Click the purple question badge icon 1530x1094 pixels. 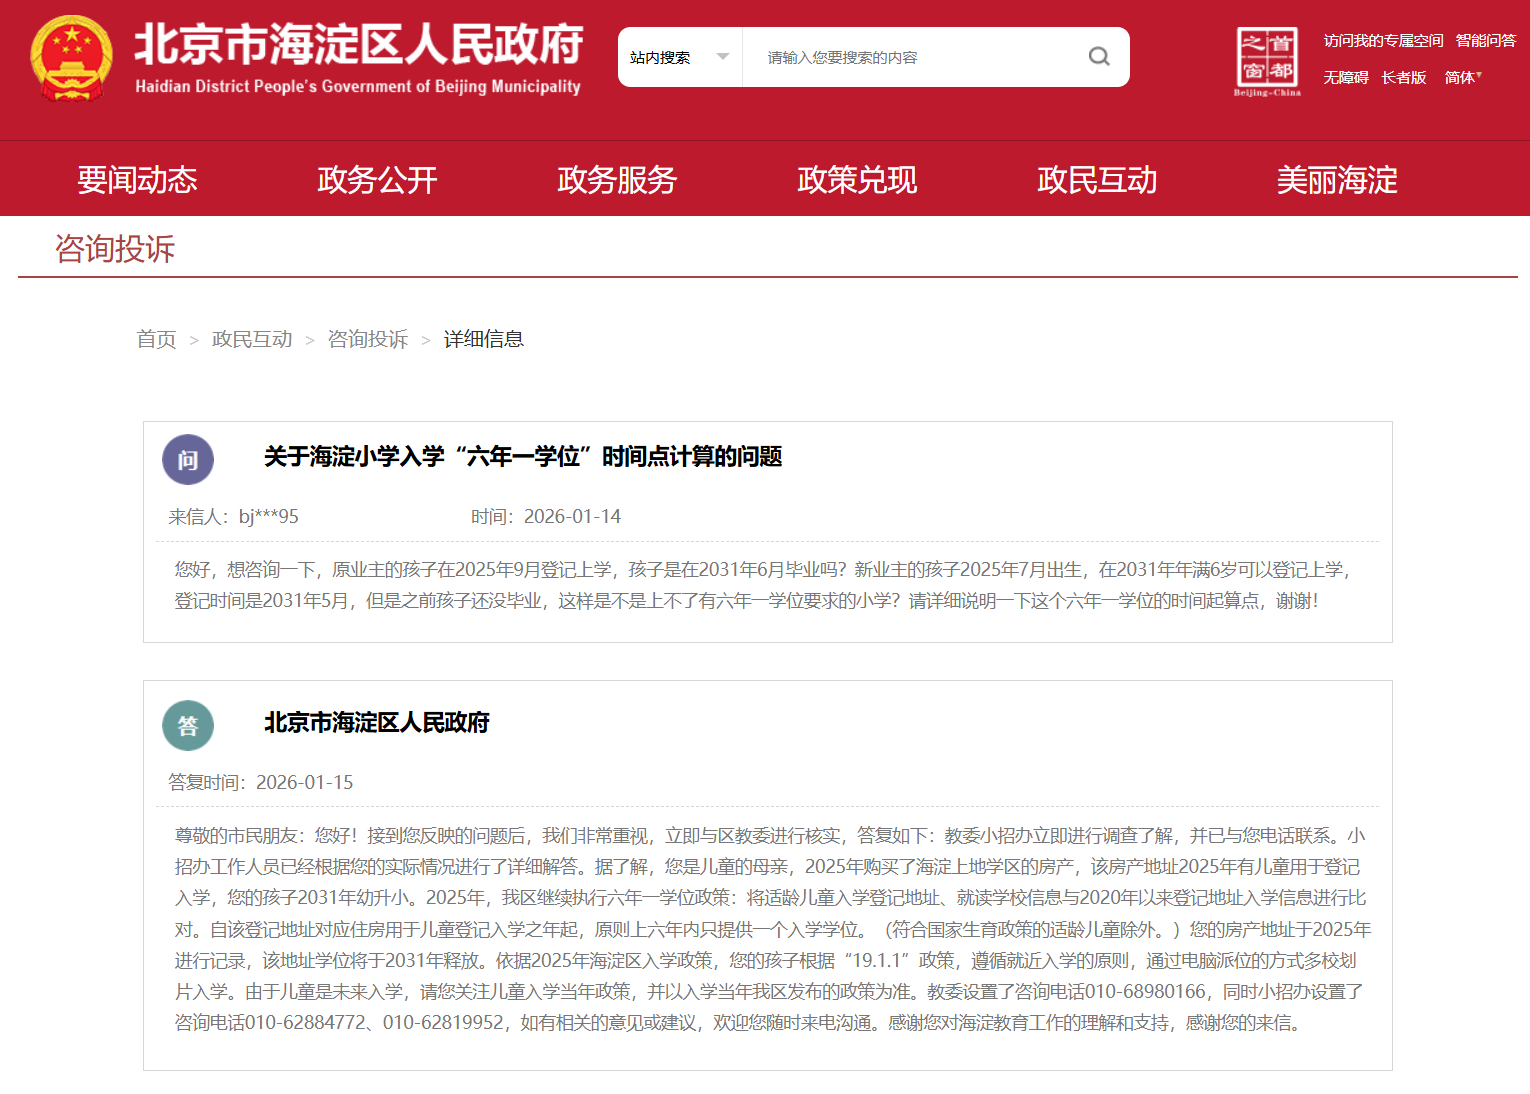[x=188, y=460]
